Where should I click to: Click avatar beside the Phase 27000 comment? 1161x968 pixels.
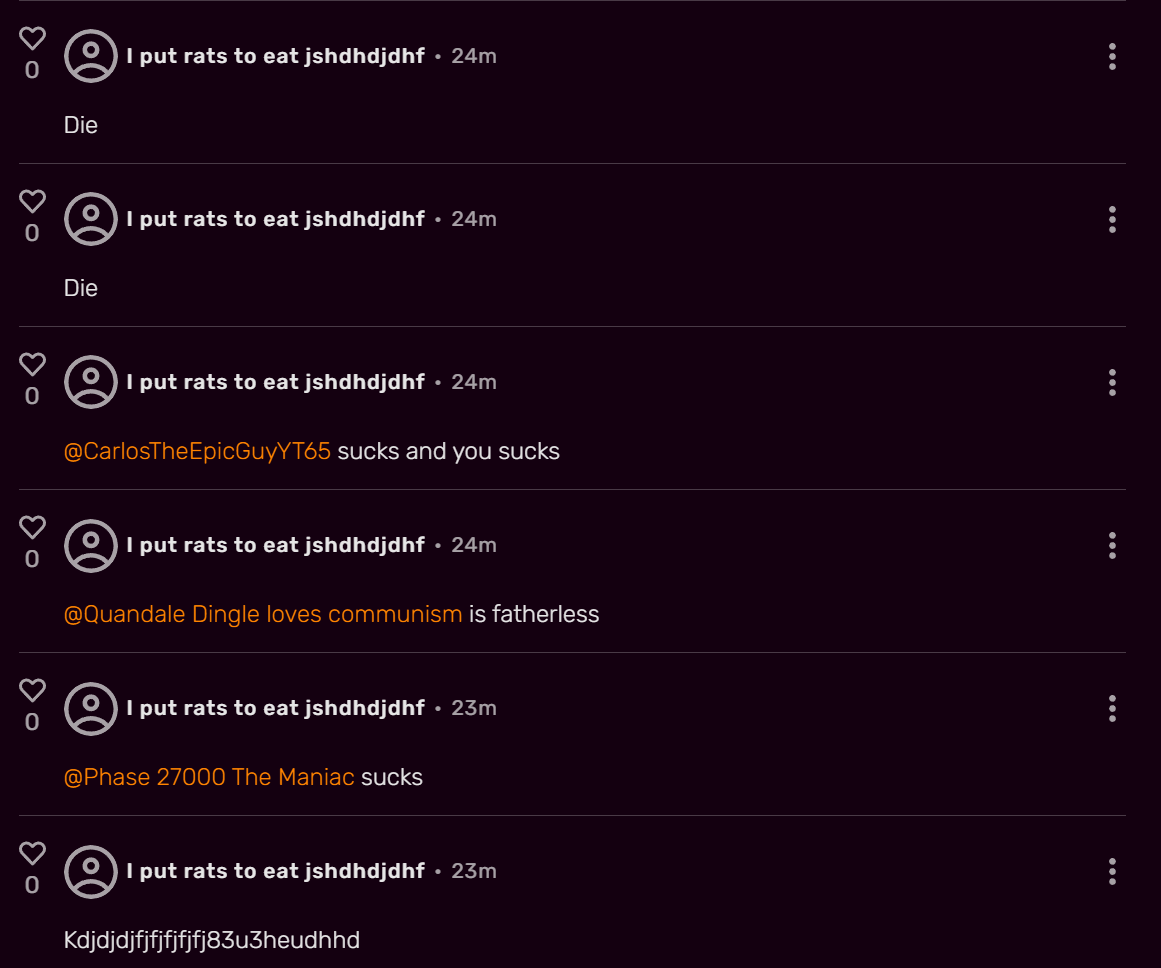coord(91,708)
